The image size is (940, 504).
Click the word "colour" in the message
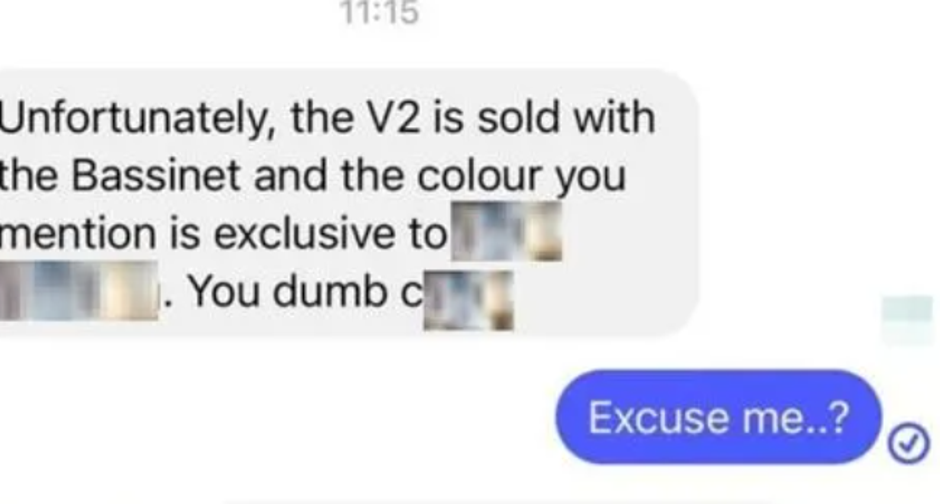[x=480, y=176]
